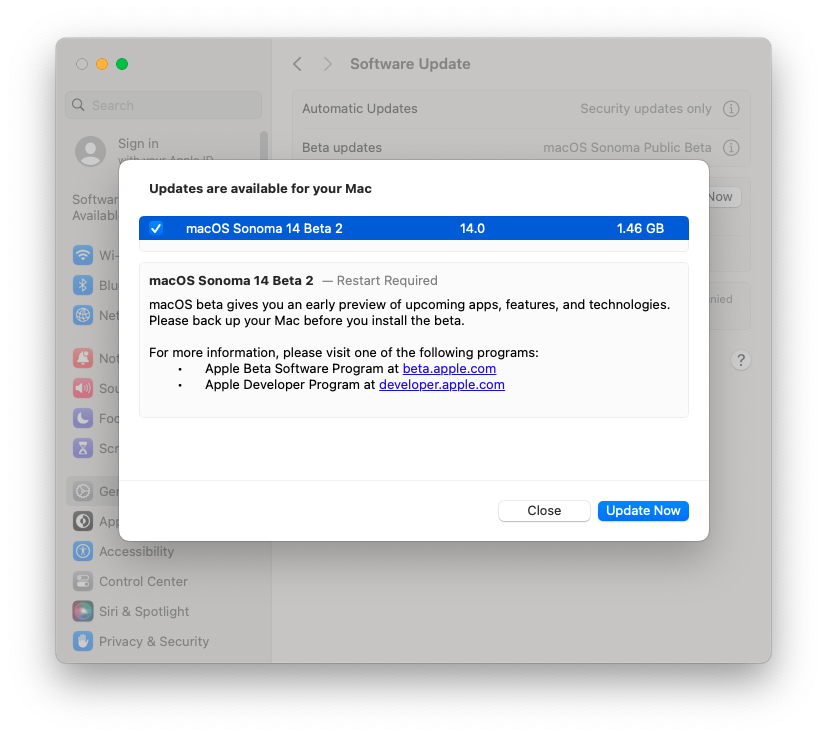Select the Network globe icon

83,315
